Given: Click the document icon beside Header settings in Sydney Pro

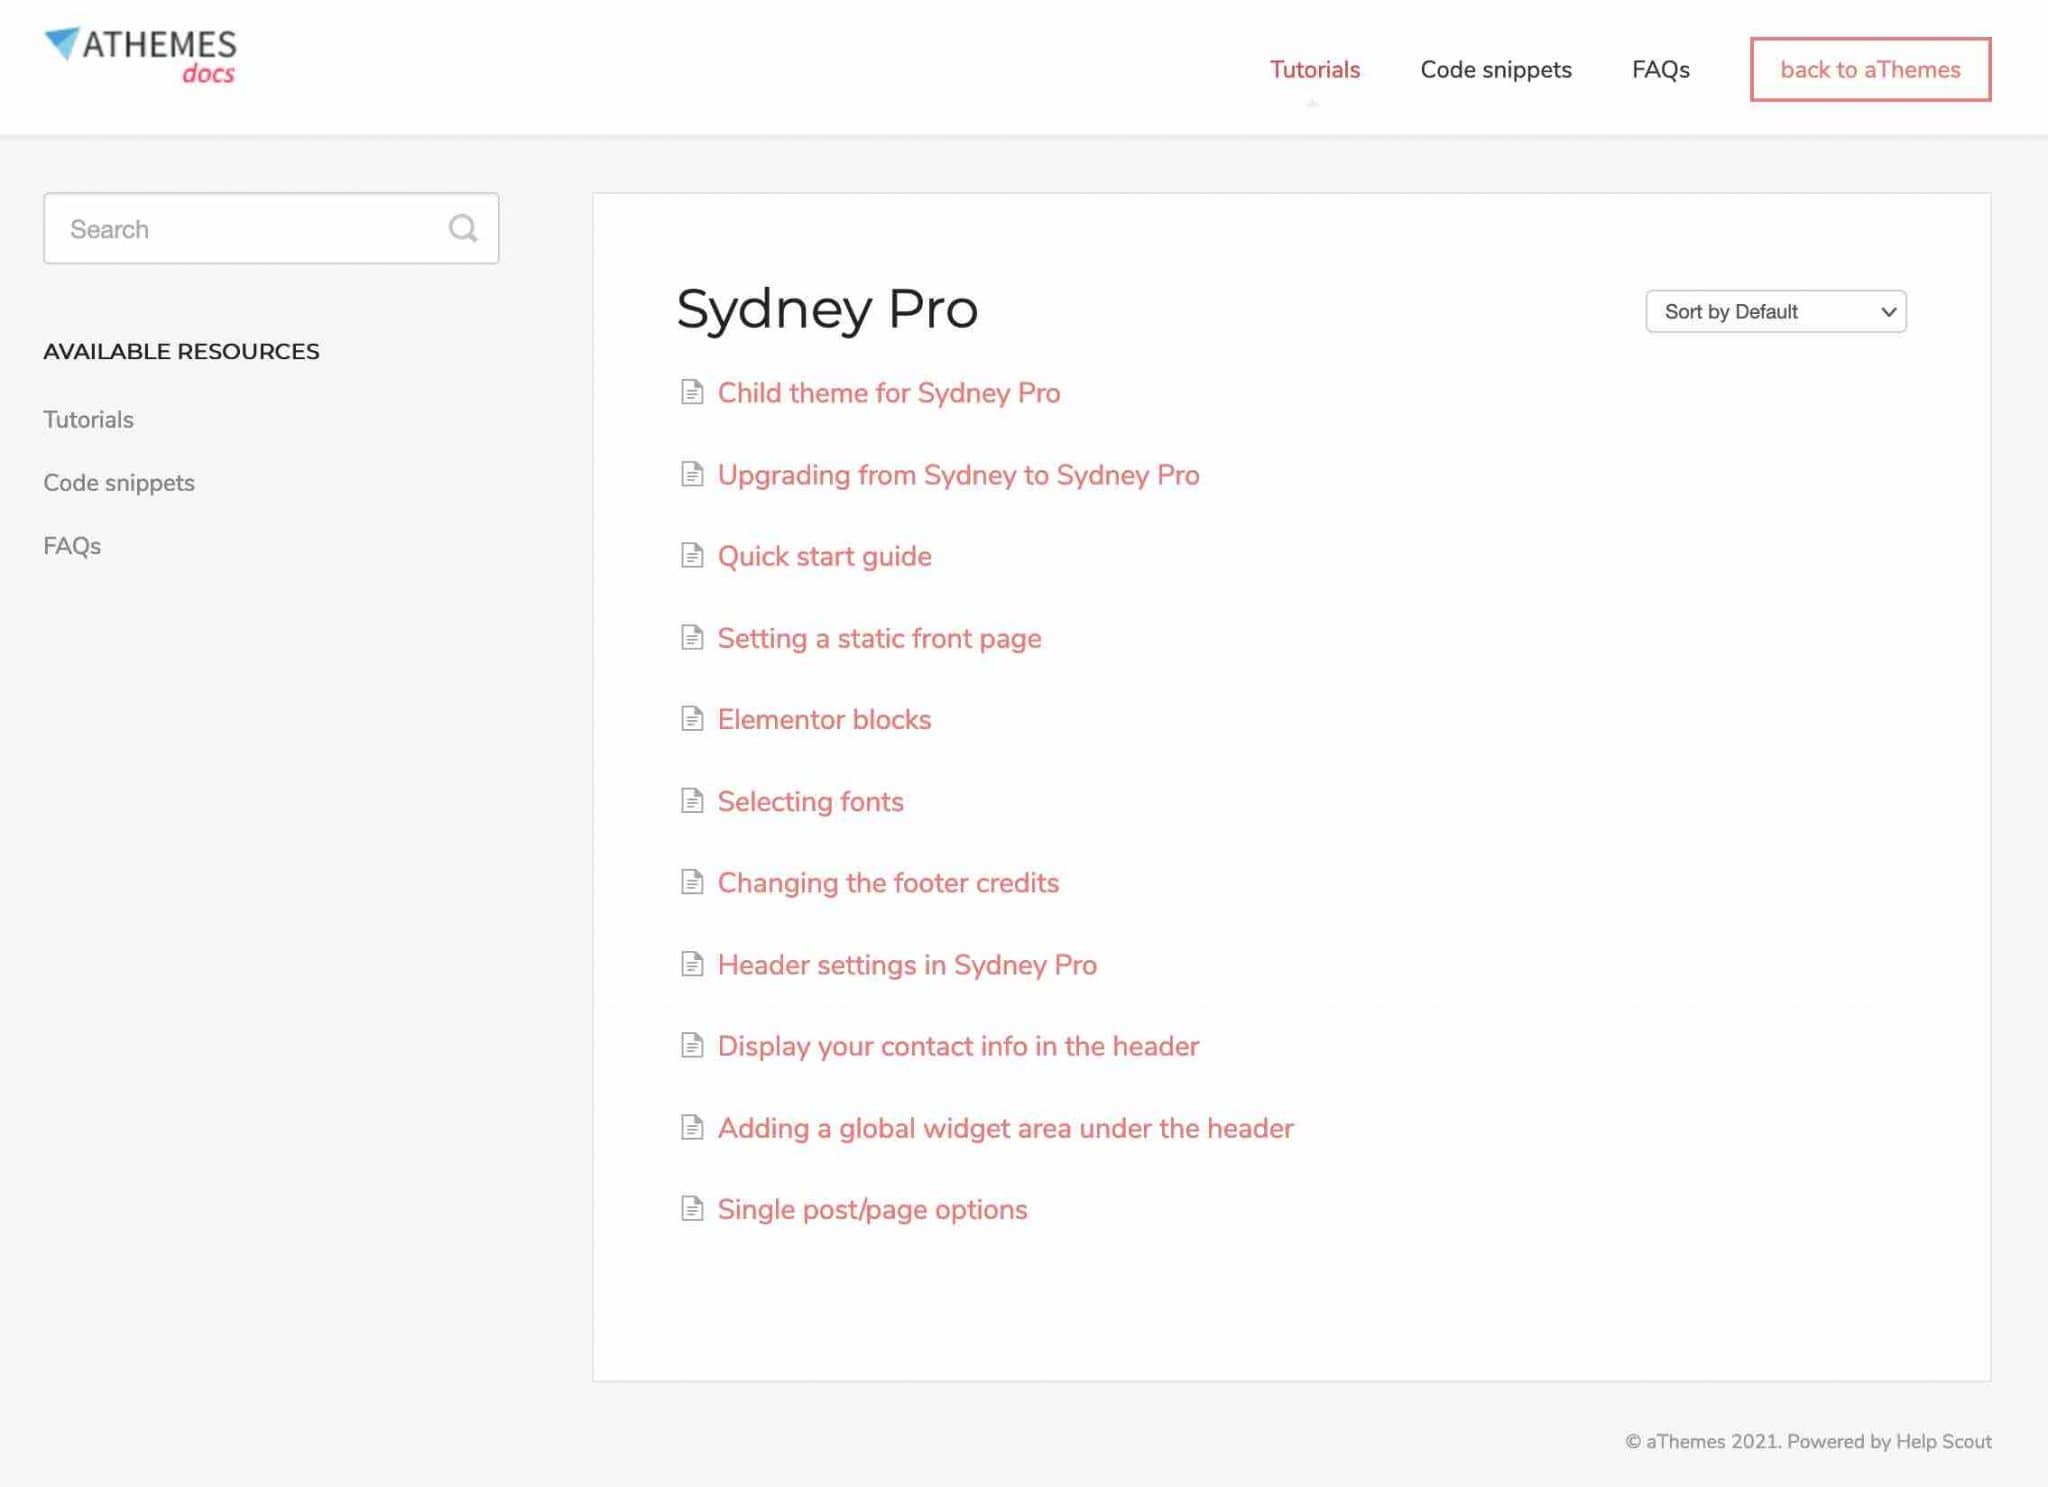Looking at the screenshot, I should (693, 964).
